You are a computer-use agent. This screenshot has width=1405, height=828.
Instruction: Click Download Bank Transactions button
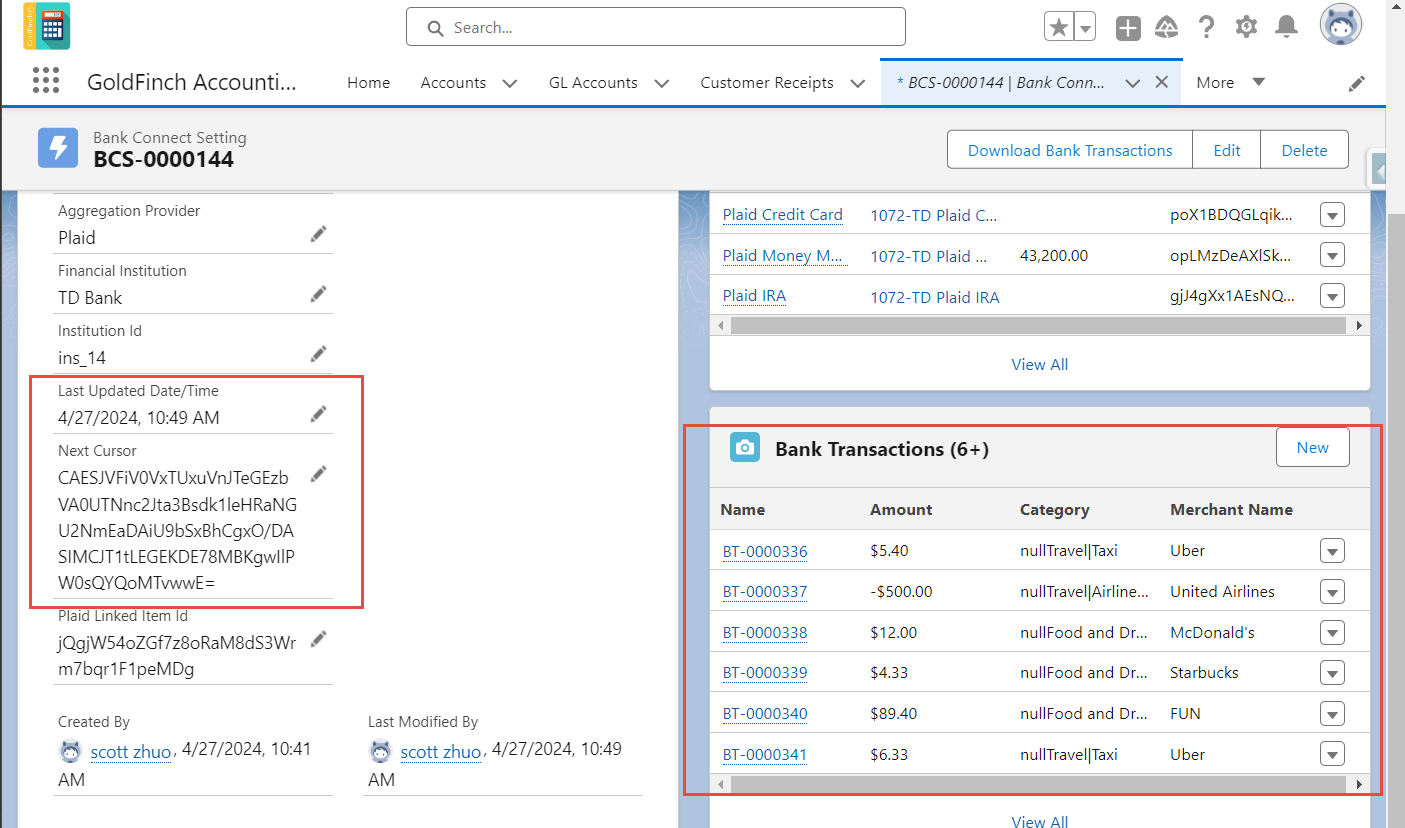click(x=1070, y=150)
